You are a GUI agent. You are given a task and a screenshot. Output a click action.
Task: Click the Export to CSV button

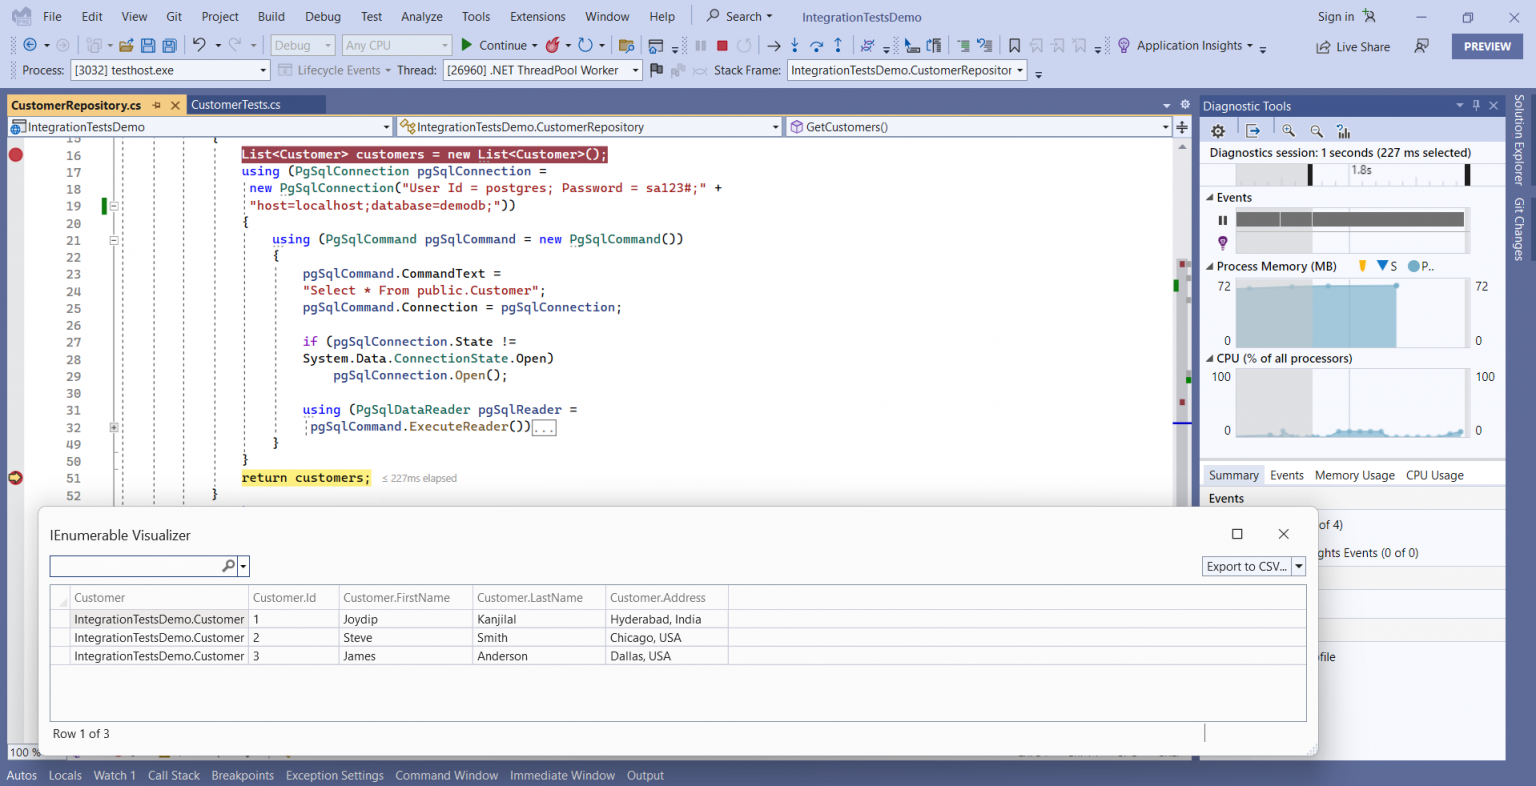point(1247,566)
